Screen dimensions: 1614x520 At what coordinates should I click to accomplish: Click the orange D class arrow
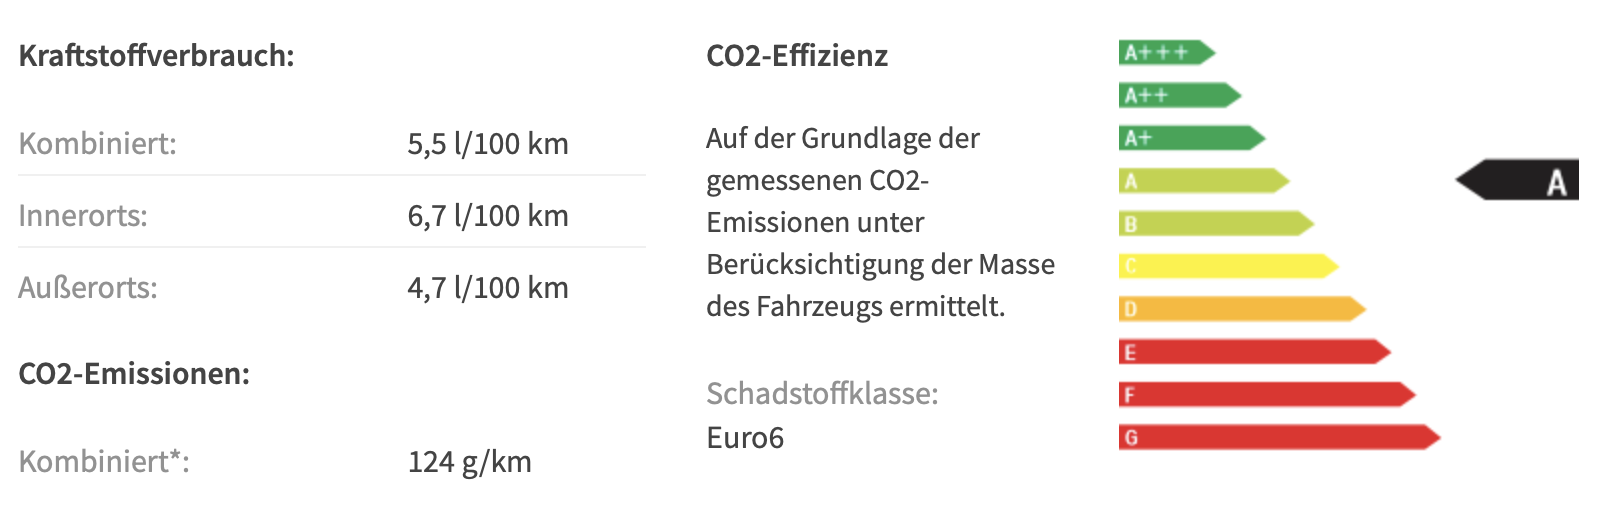click(x=1242, y=309)
